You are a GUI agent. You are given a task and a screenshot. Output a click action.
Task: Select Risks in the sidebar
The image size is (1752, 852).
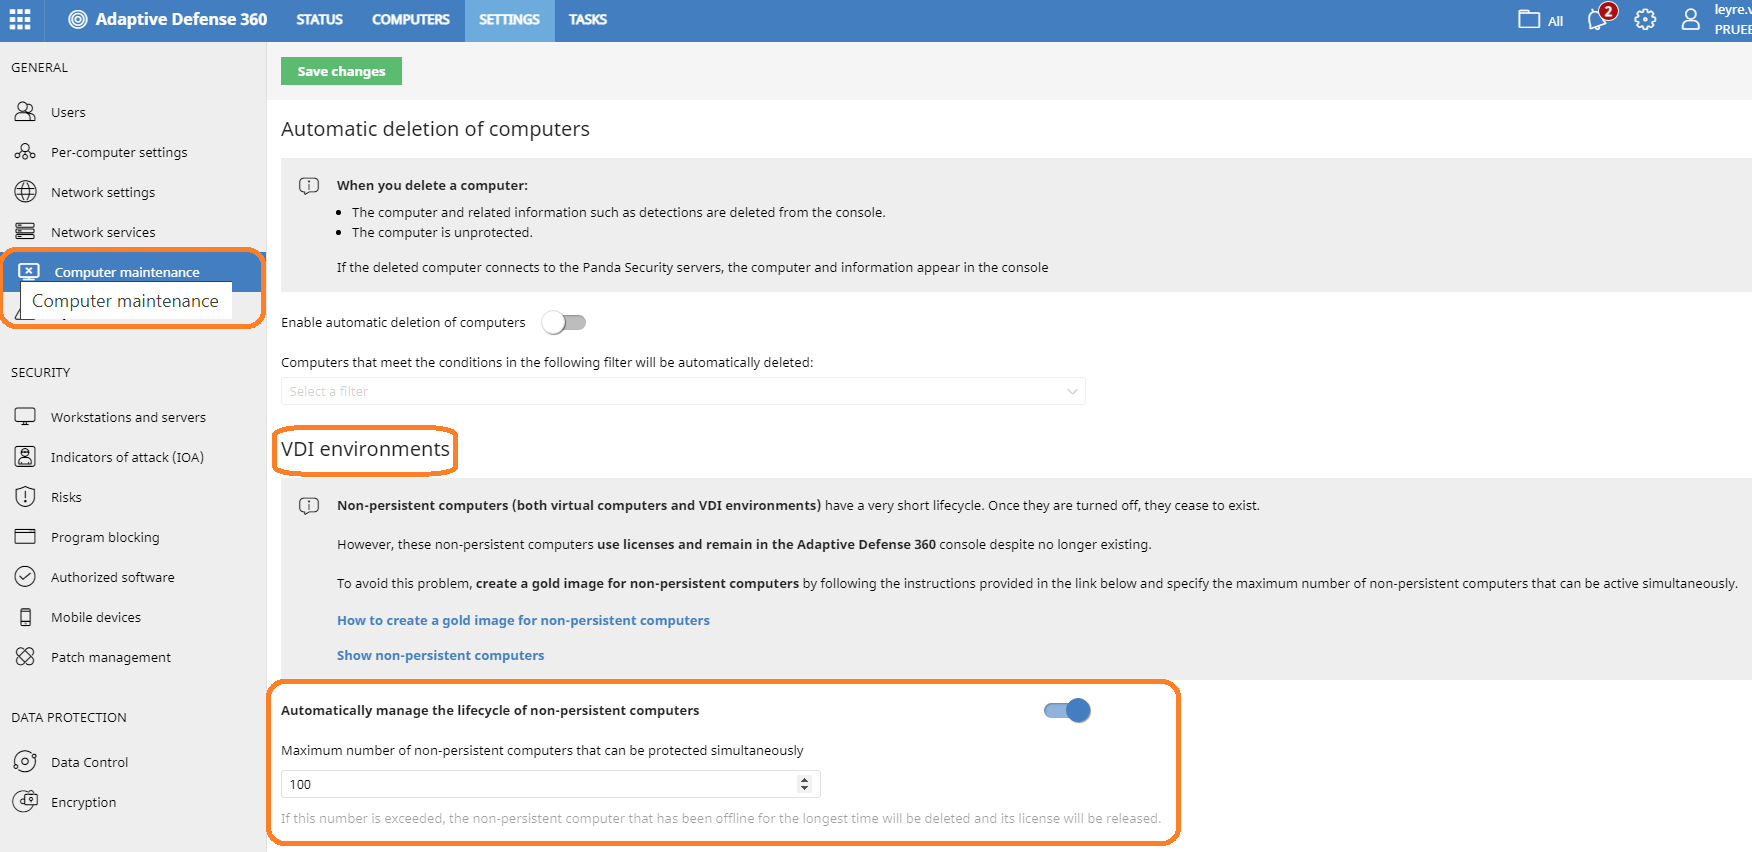(x=66, y=497)
